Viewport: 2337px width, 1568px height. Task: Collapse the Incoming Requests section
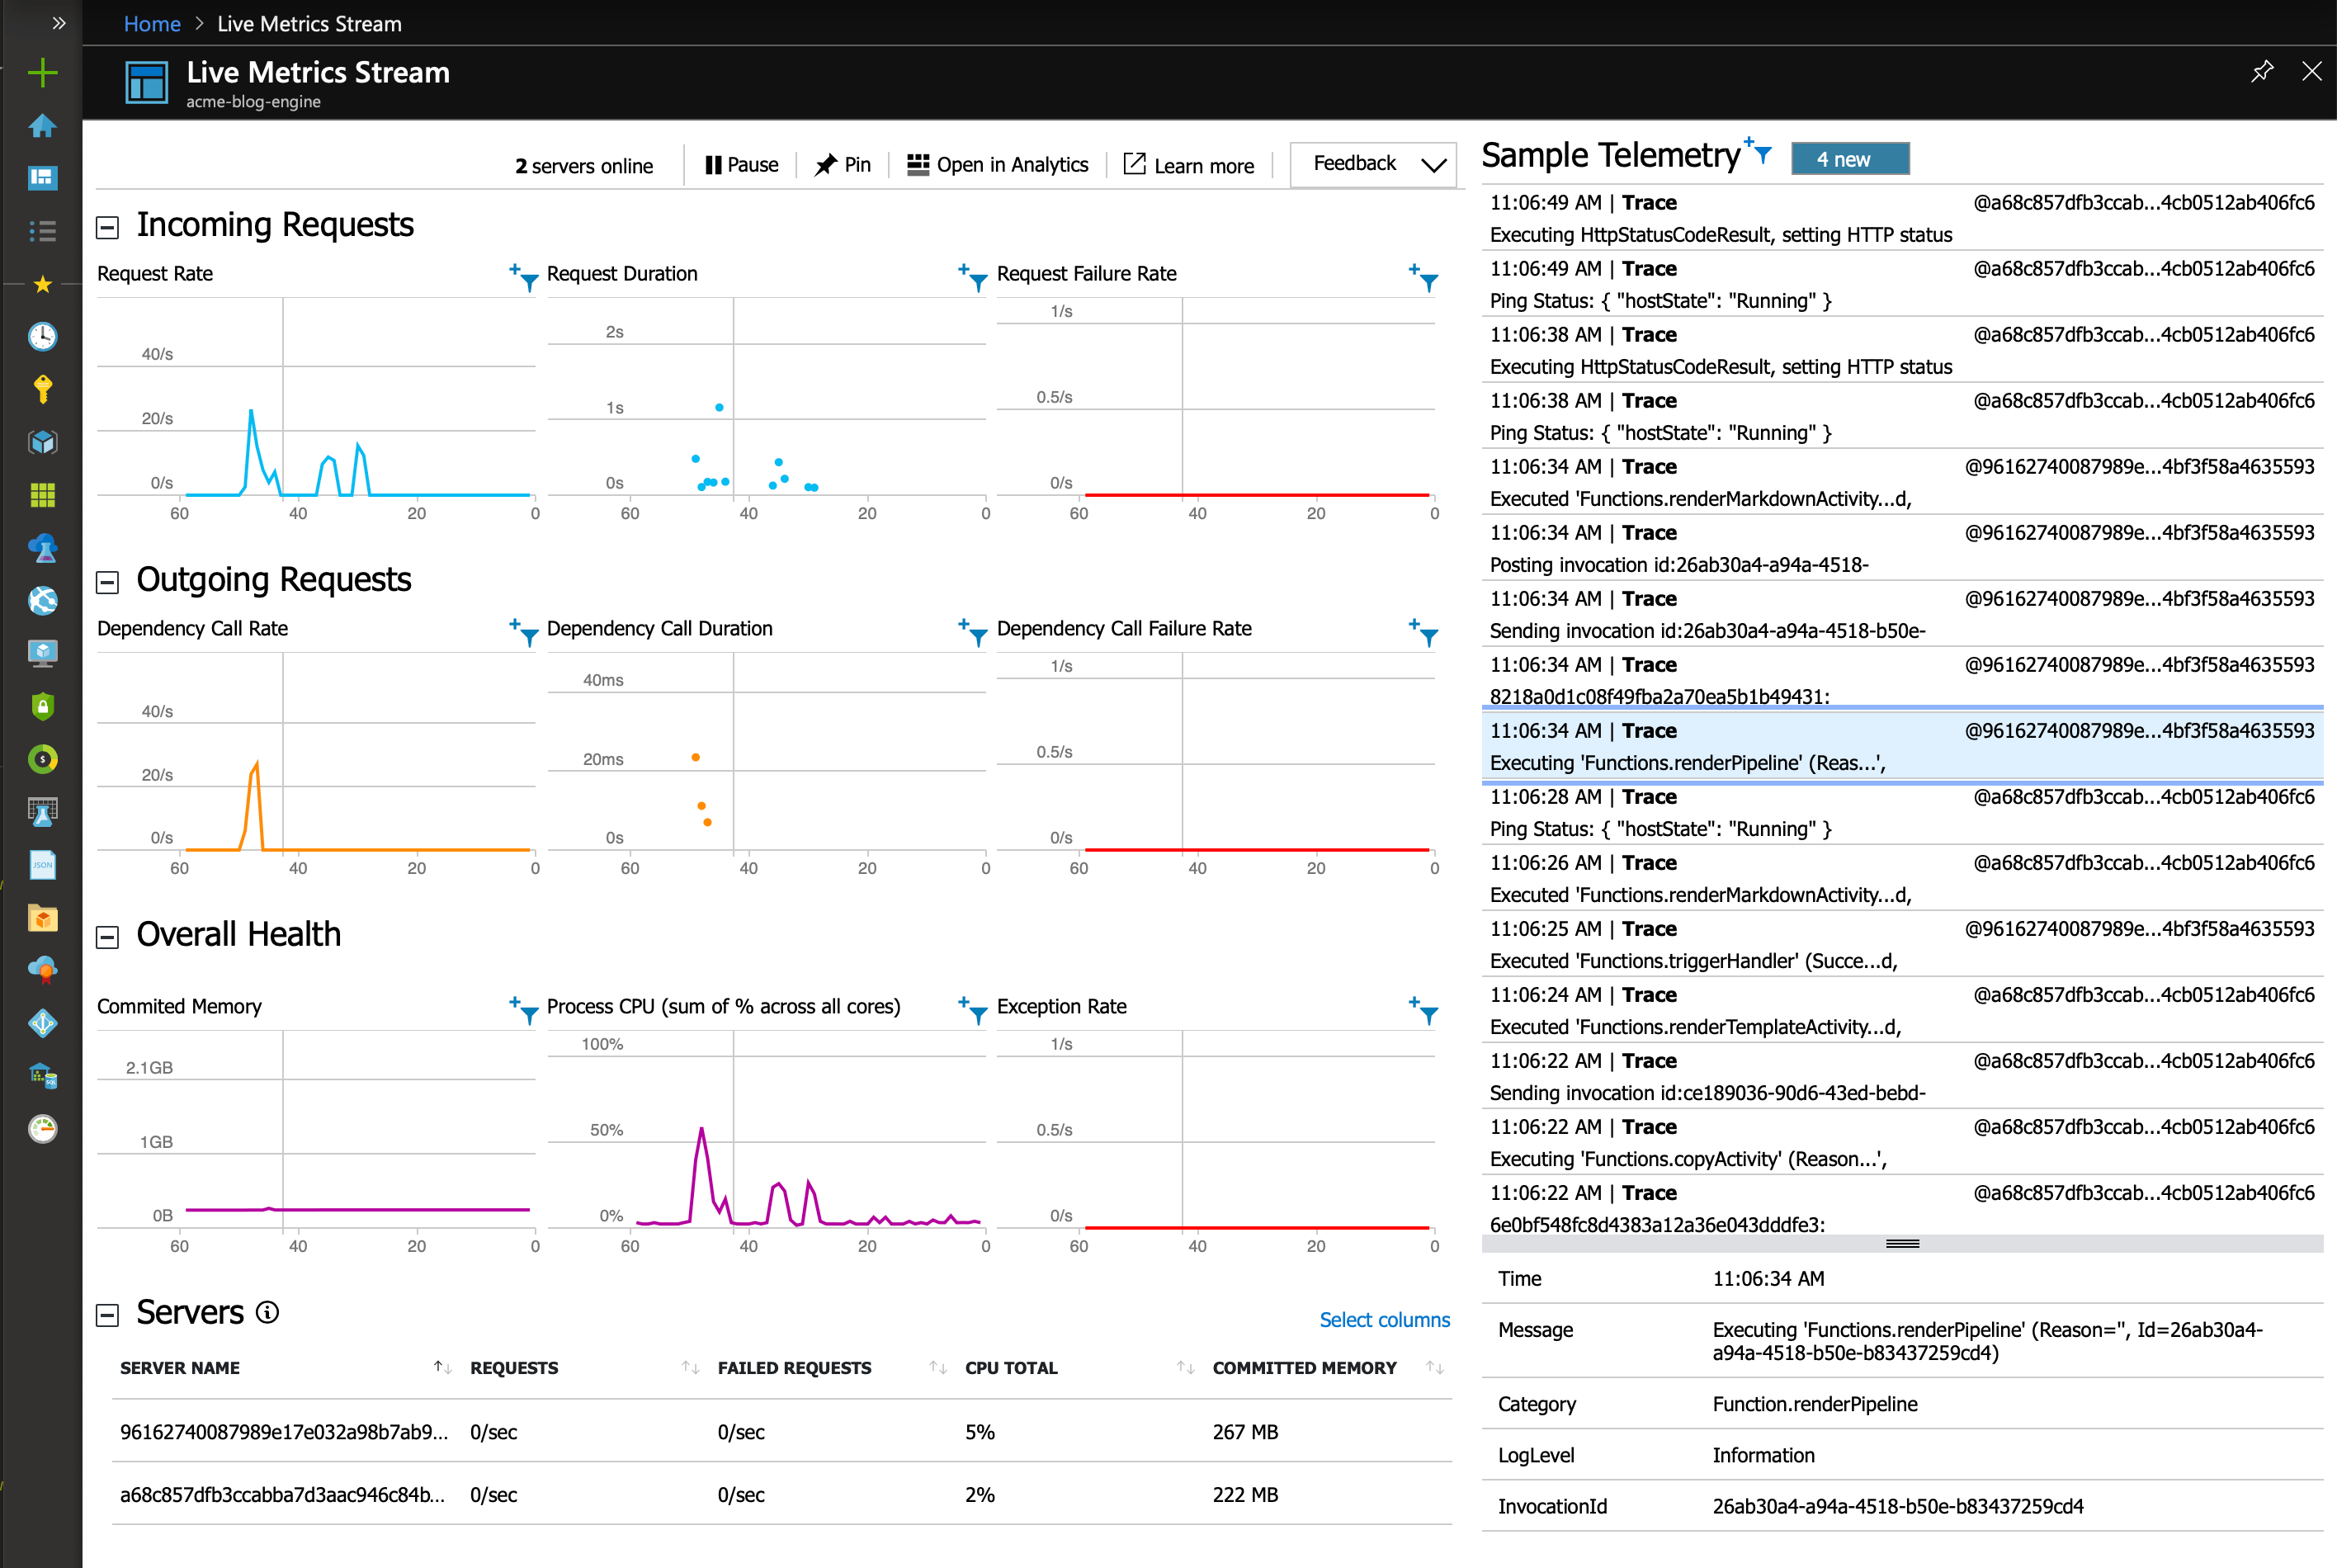(108, 227)
